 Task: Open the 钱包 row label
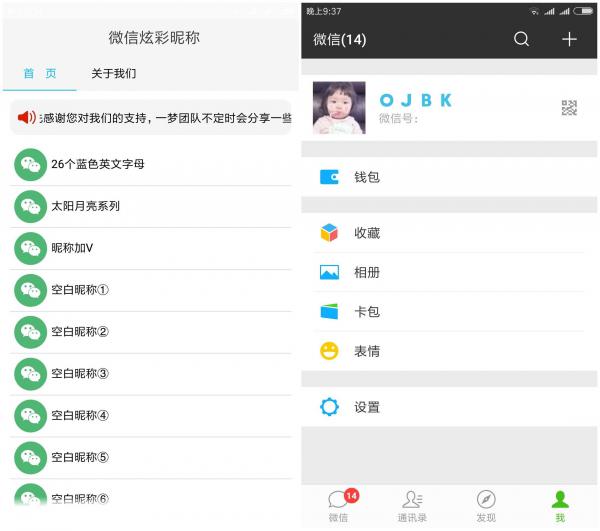[x=367, y=177]
